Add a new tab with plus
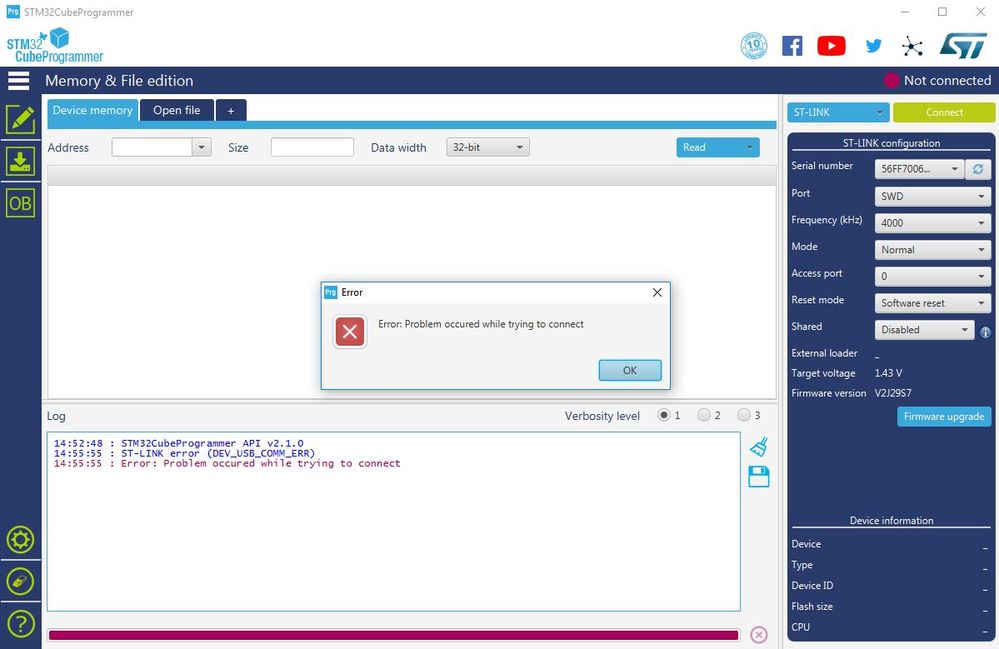The width and height of the screenshot is (999, 649). (x=231, y=111)
